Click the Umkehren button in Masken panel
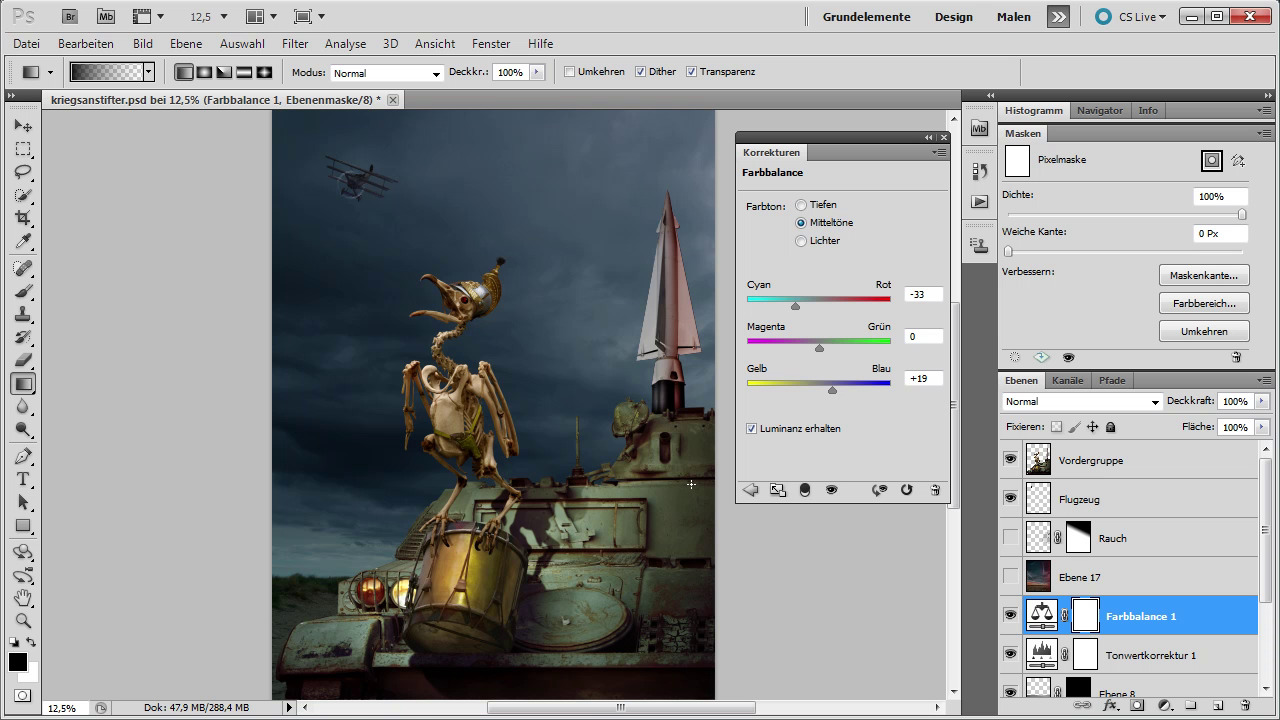The height and width of the screenshot is (720, 1280). tap(1204, 331)
